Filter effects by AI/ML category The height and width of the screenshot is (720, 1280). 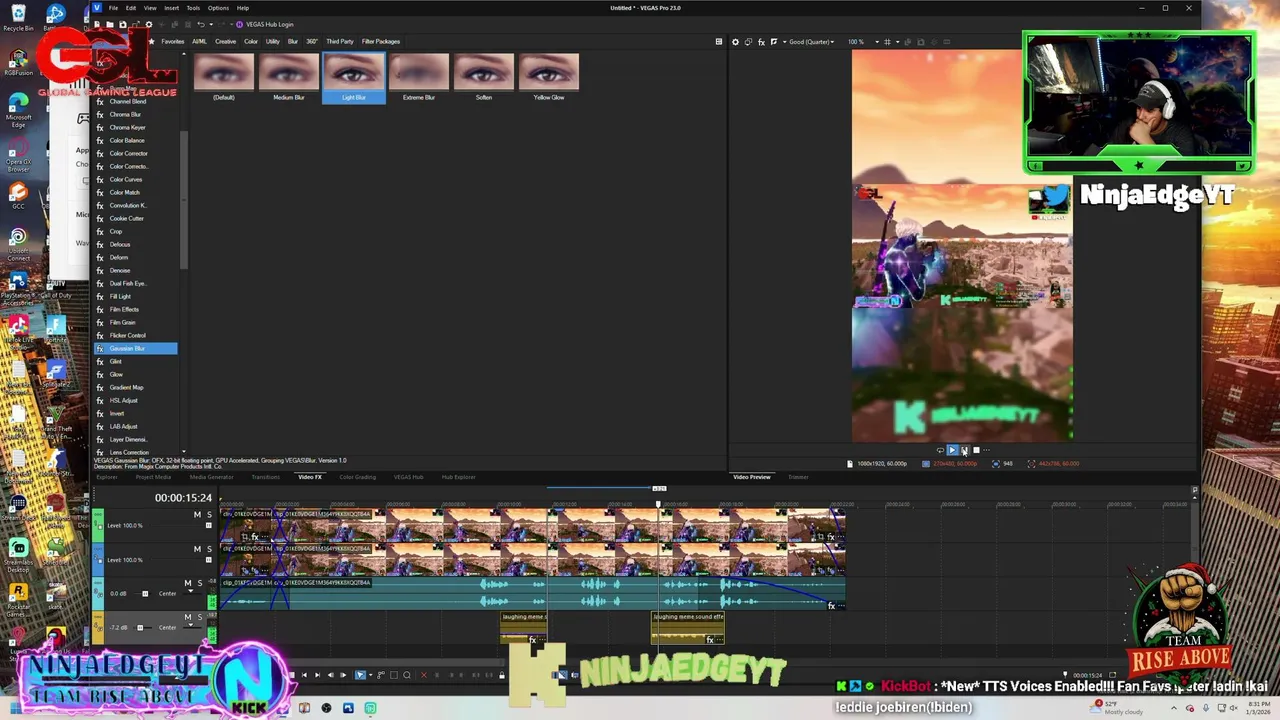pos(199,41)
